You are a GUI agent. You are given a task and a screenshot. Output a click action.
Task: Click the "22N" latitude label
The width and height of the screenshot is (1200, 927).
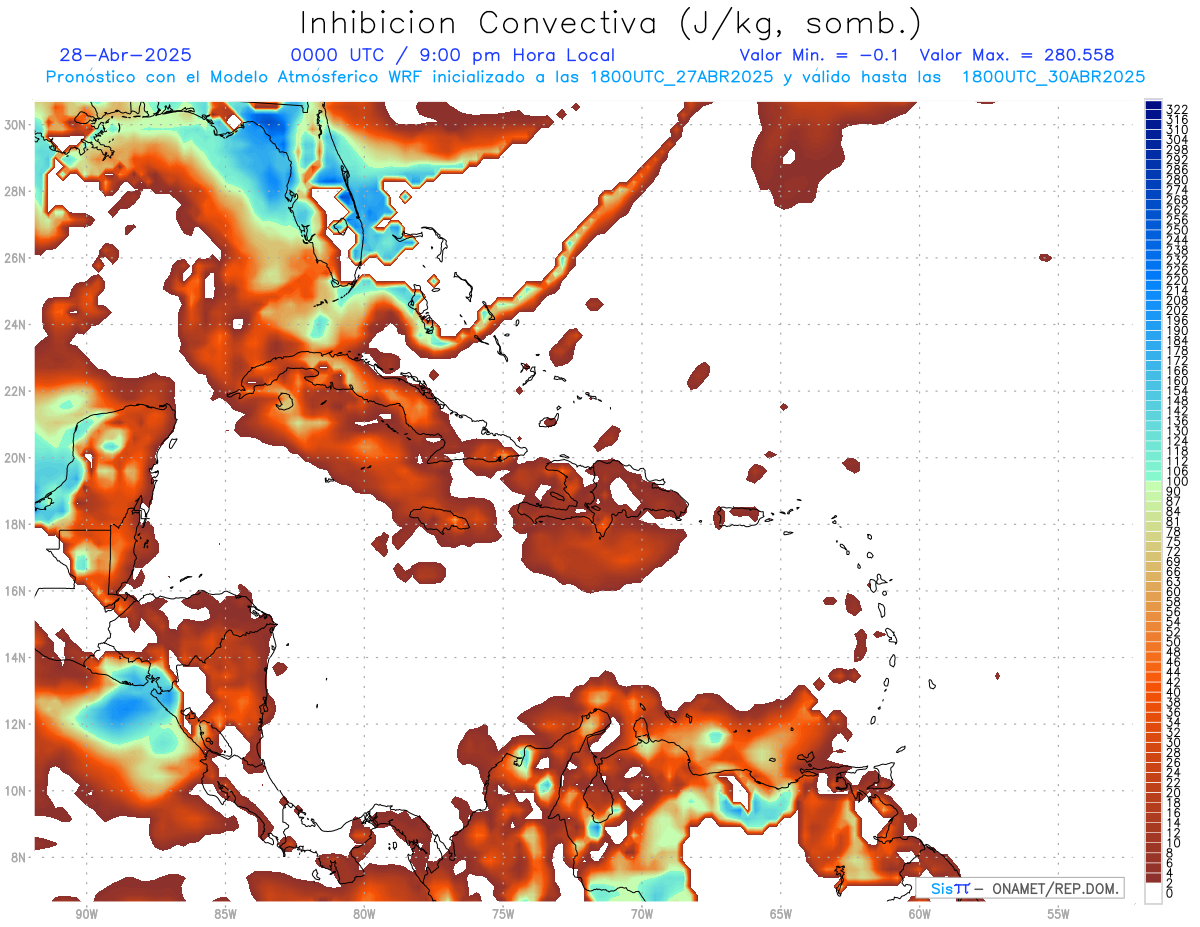pos(17,391)
